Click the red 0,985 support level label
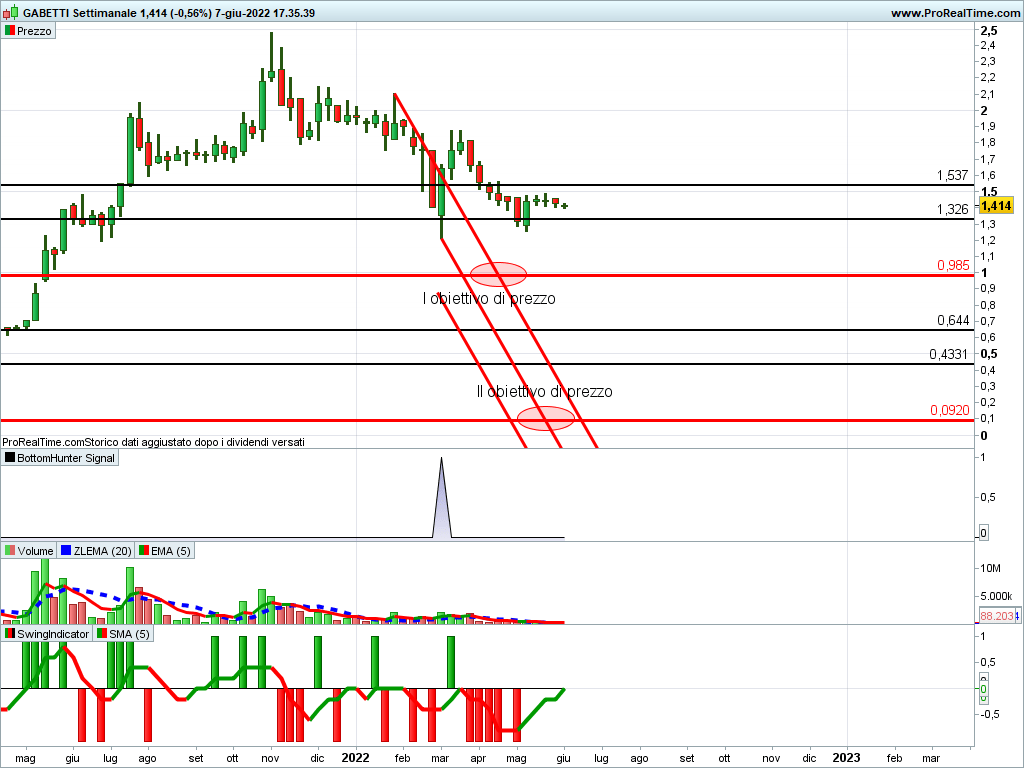1024x768 pixels. pos(952,265)
